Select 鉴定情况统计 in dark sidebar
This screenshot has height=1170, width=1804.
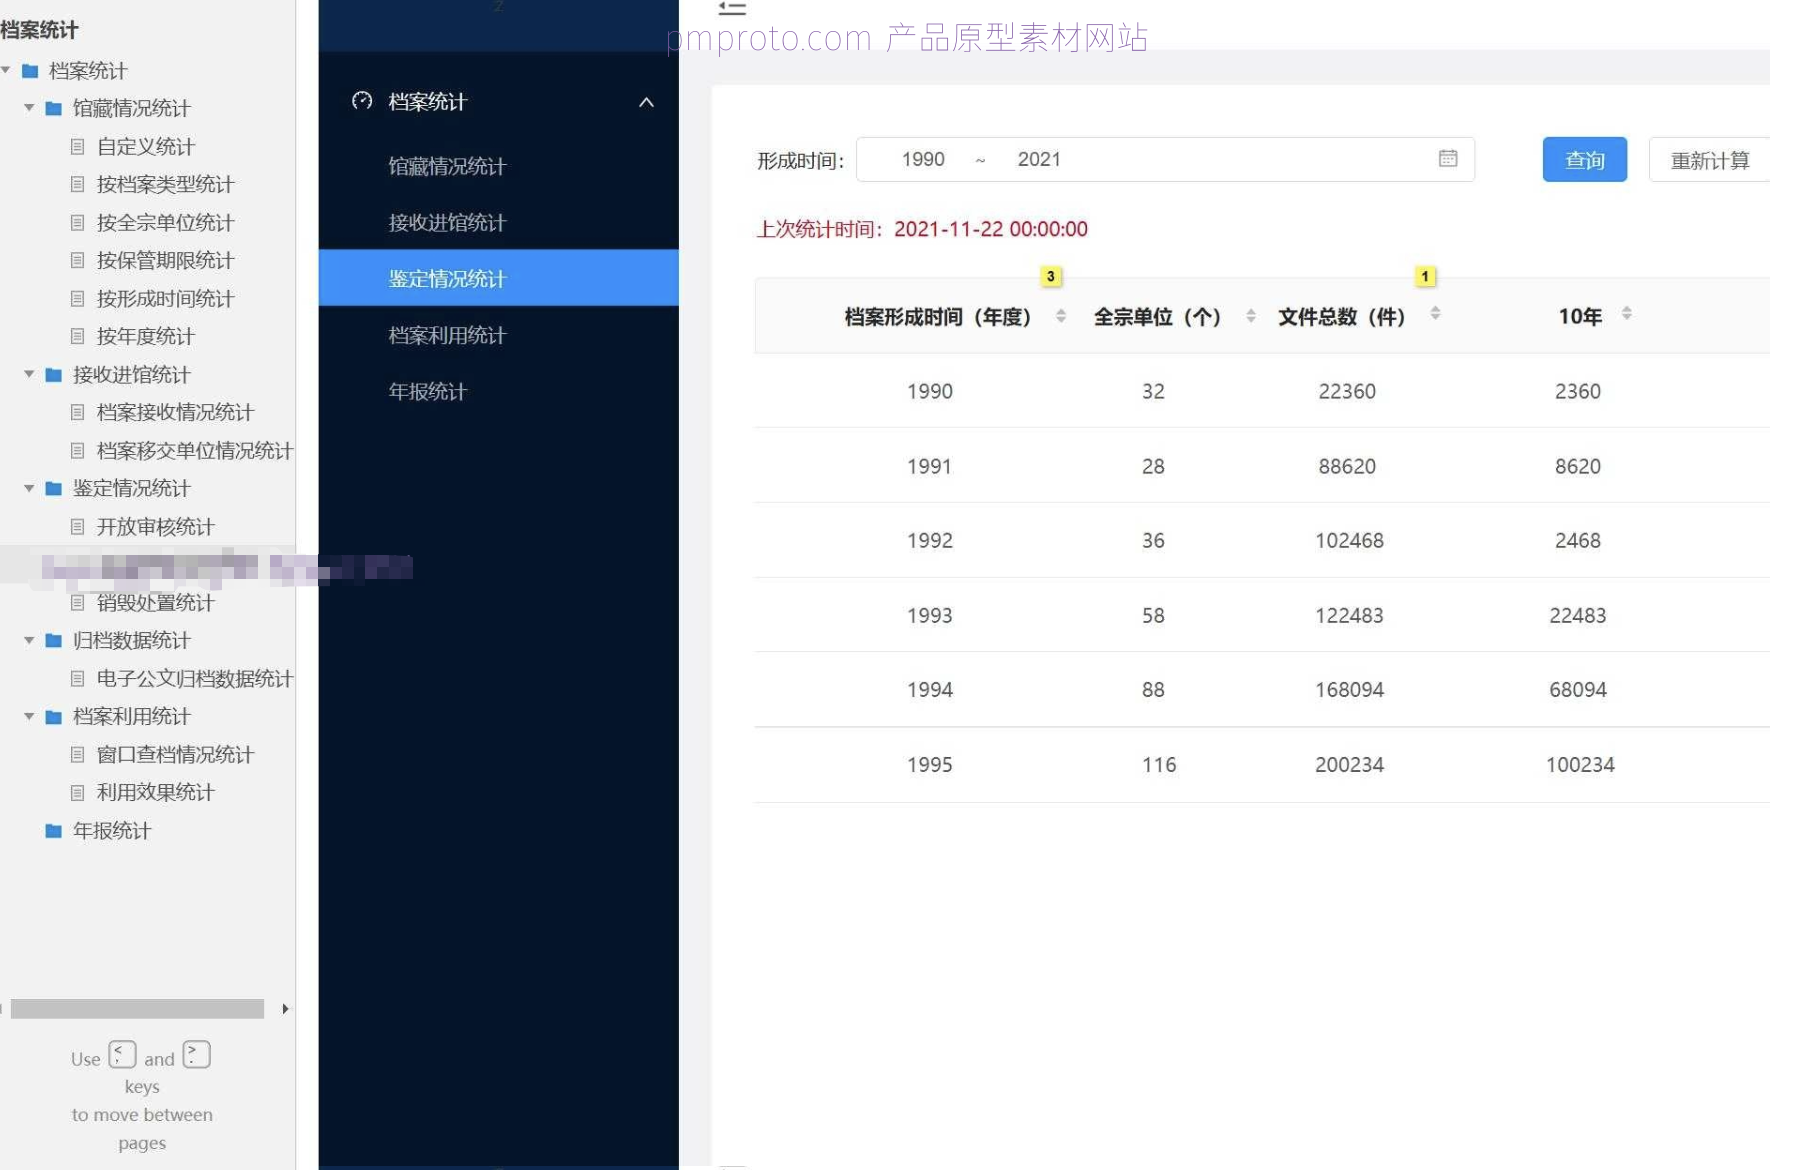pos(498,278)
